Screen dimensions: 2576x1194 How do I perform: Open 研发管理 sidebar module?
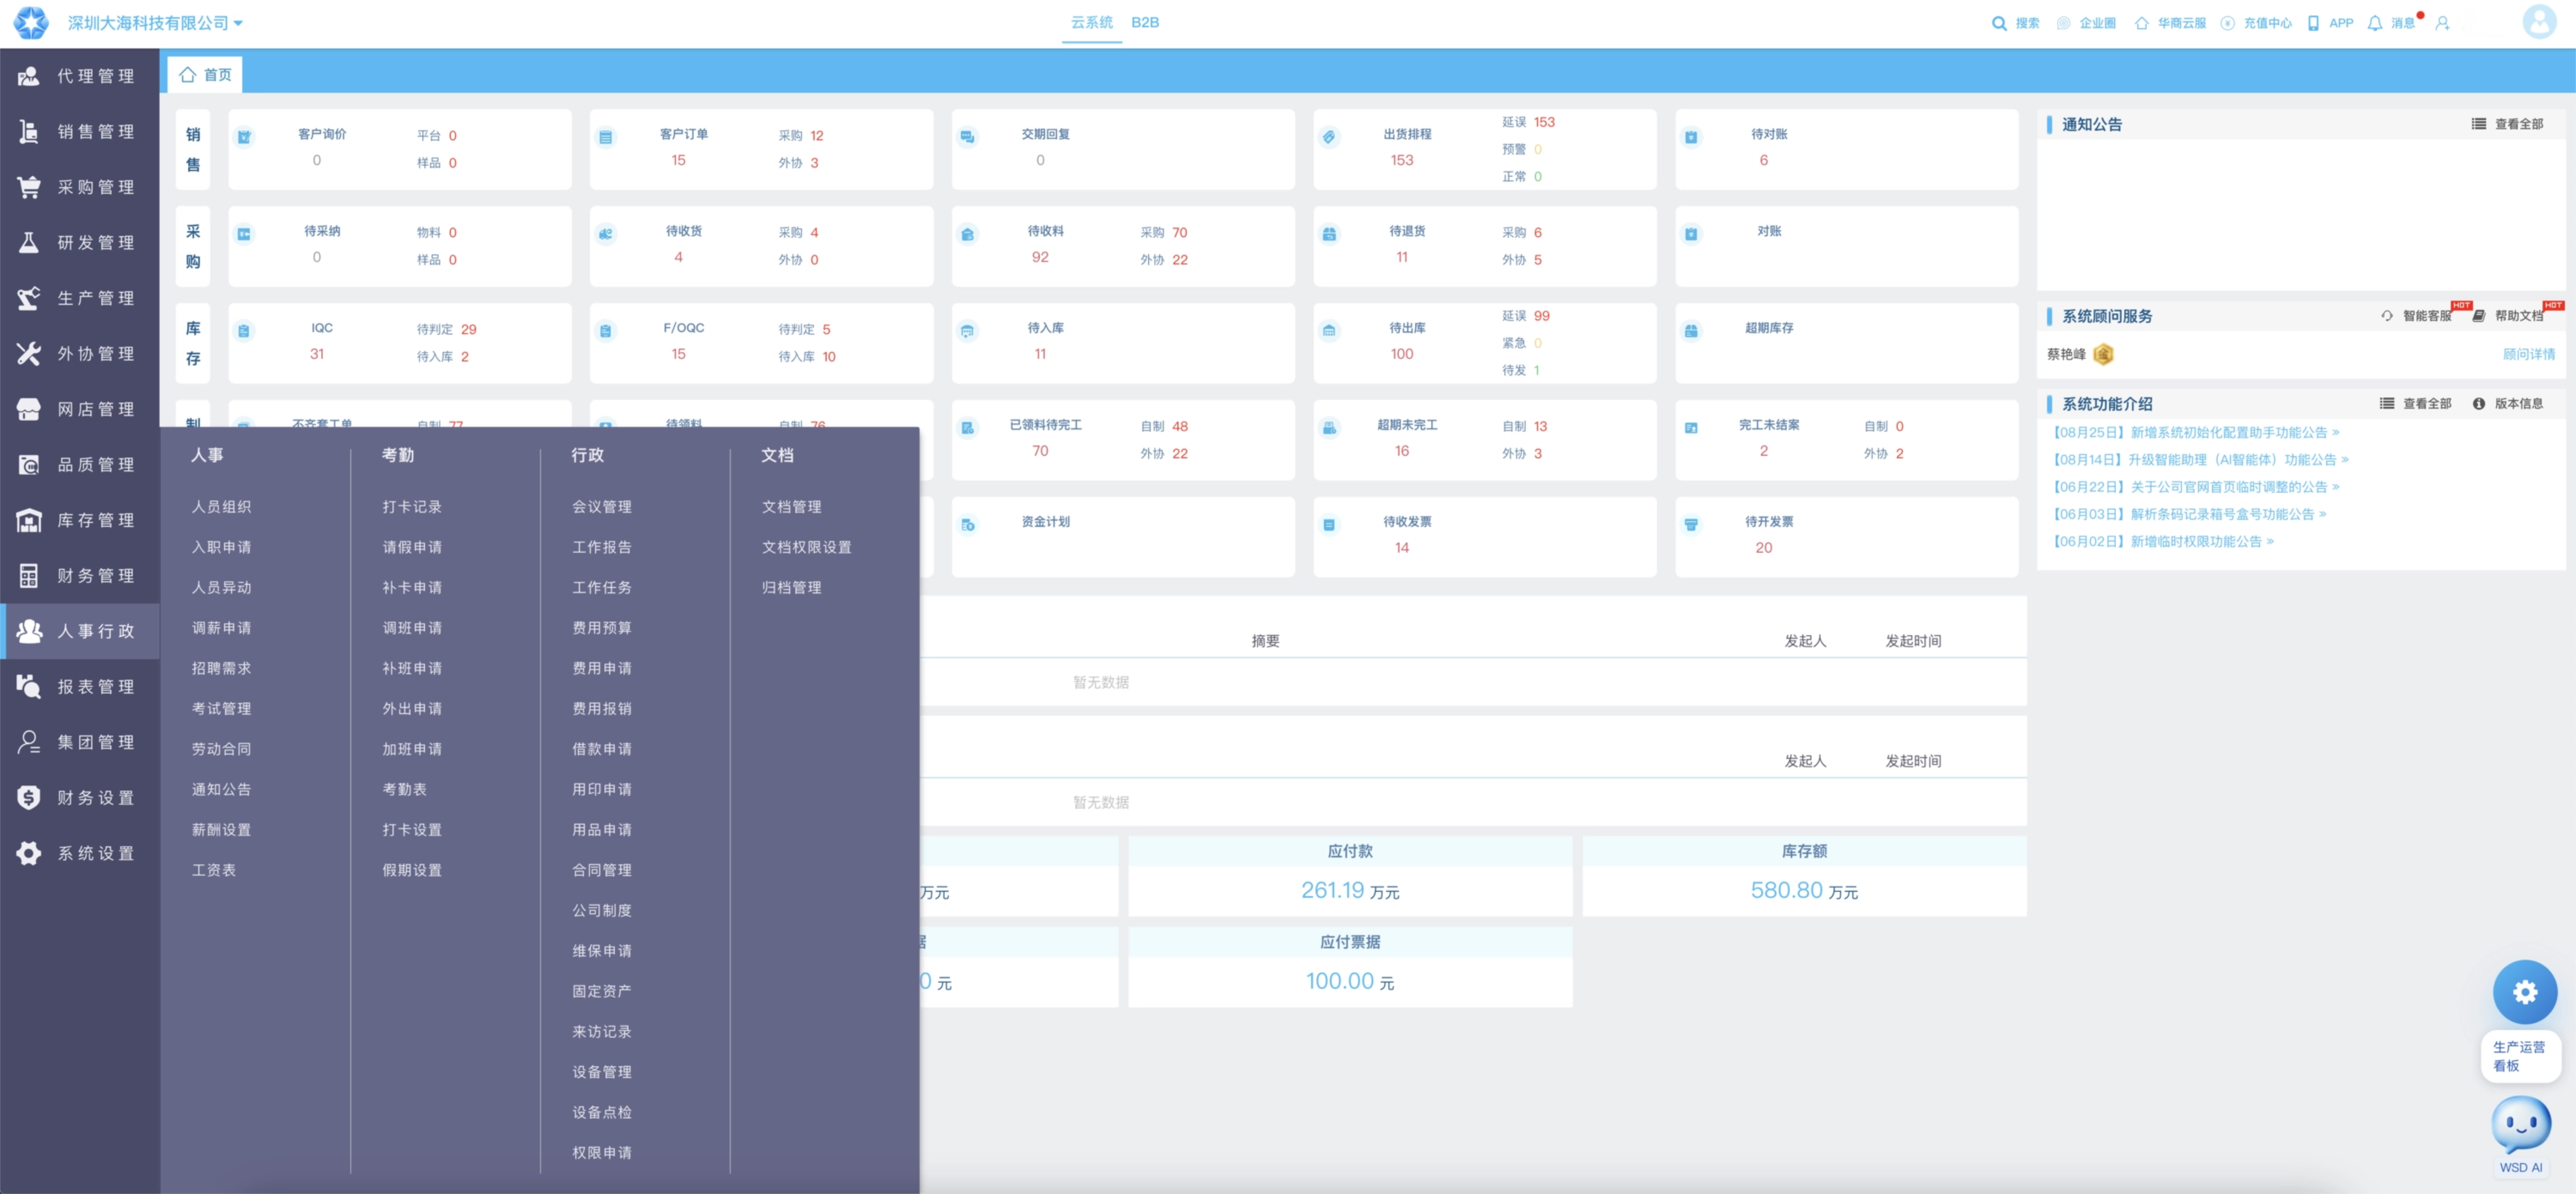click(x=80, y=243)
